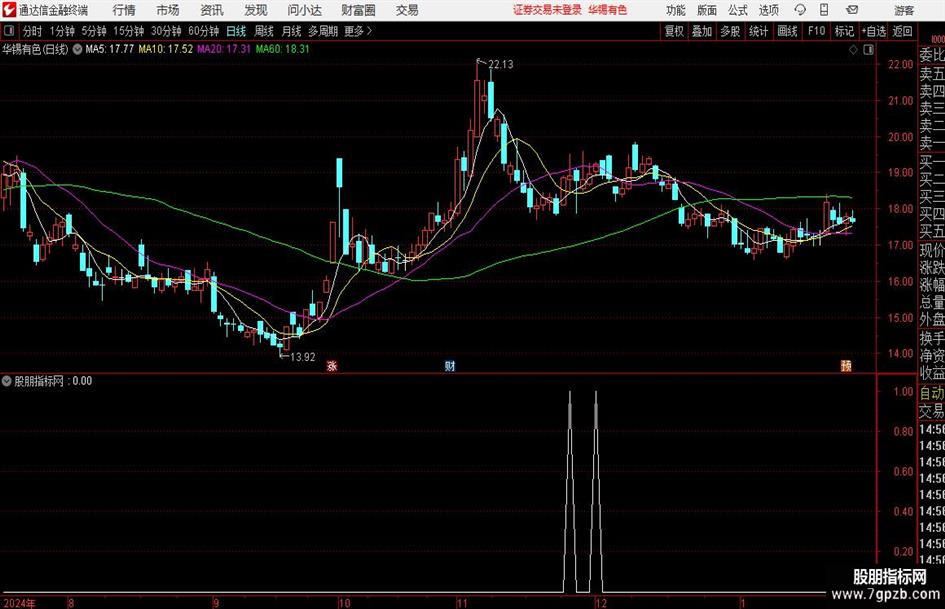
Task: Click the orange 预 event marker
Action: click(846, 366)
